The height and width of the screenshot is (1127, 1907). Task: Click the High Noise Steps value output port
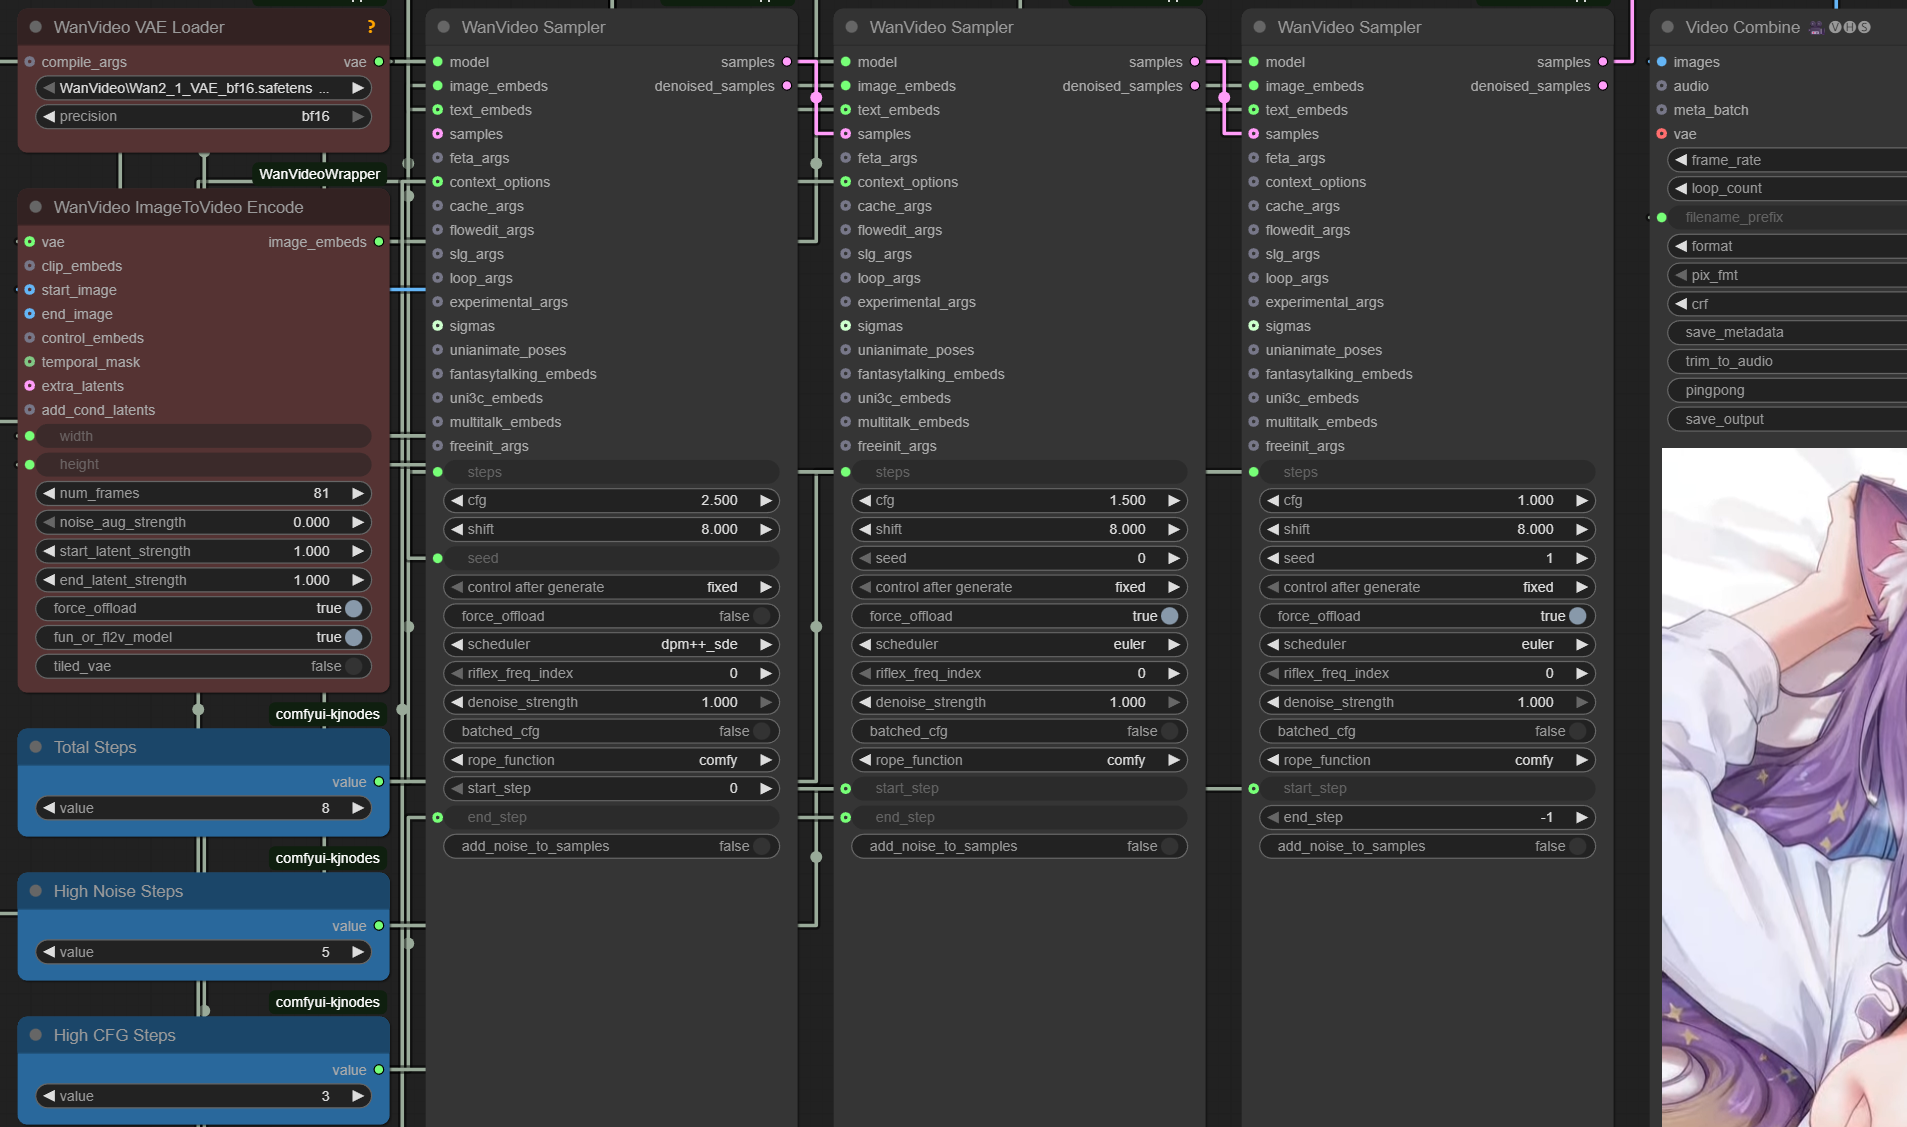pos(379,926)
